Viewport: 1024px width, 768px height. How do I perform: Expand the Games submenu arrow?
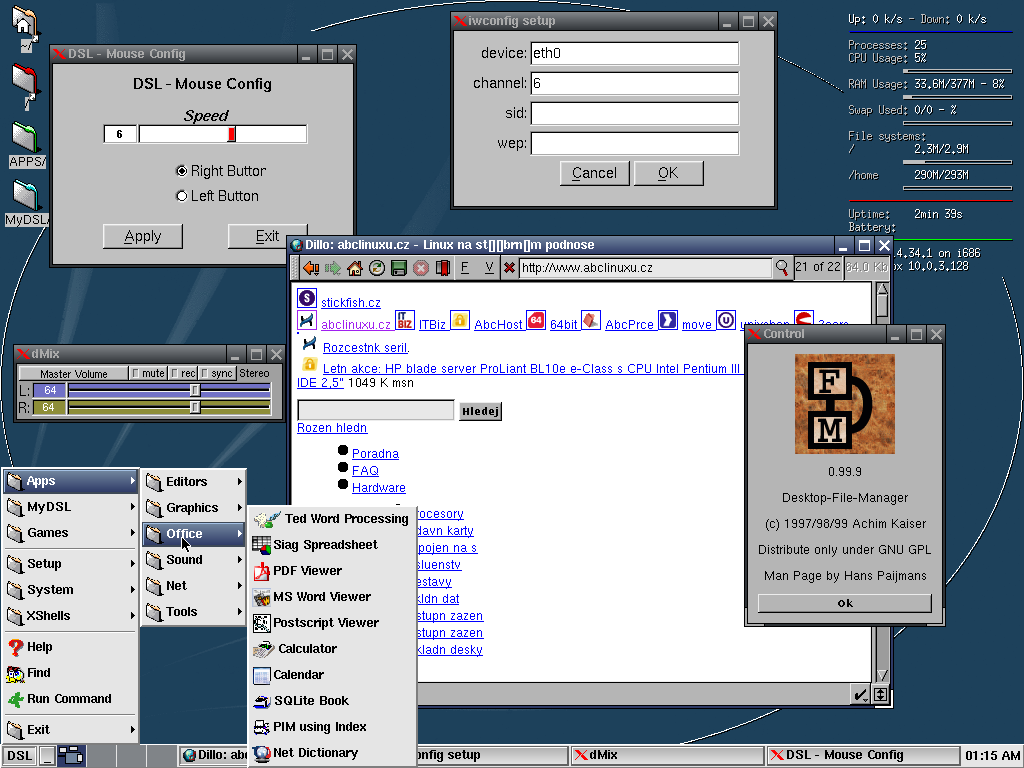click(133, 533)
